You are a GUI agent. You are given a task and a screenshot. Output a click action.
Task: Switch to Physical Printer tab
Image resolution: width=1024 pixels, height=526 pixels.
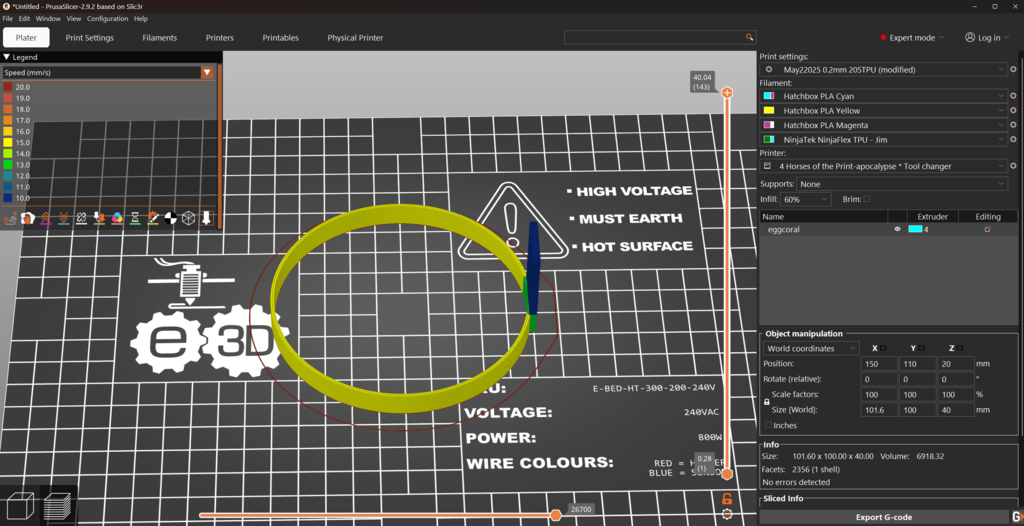click(x=355, y=38)
